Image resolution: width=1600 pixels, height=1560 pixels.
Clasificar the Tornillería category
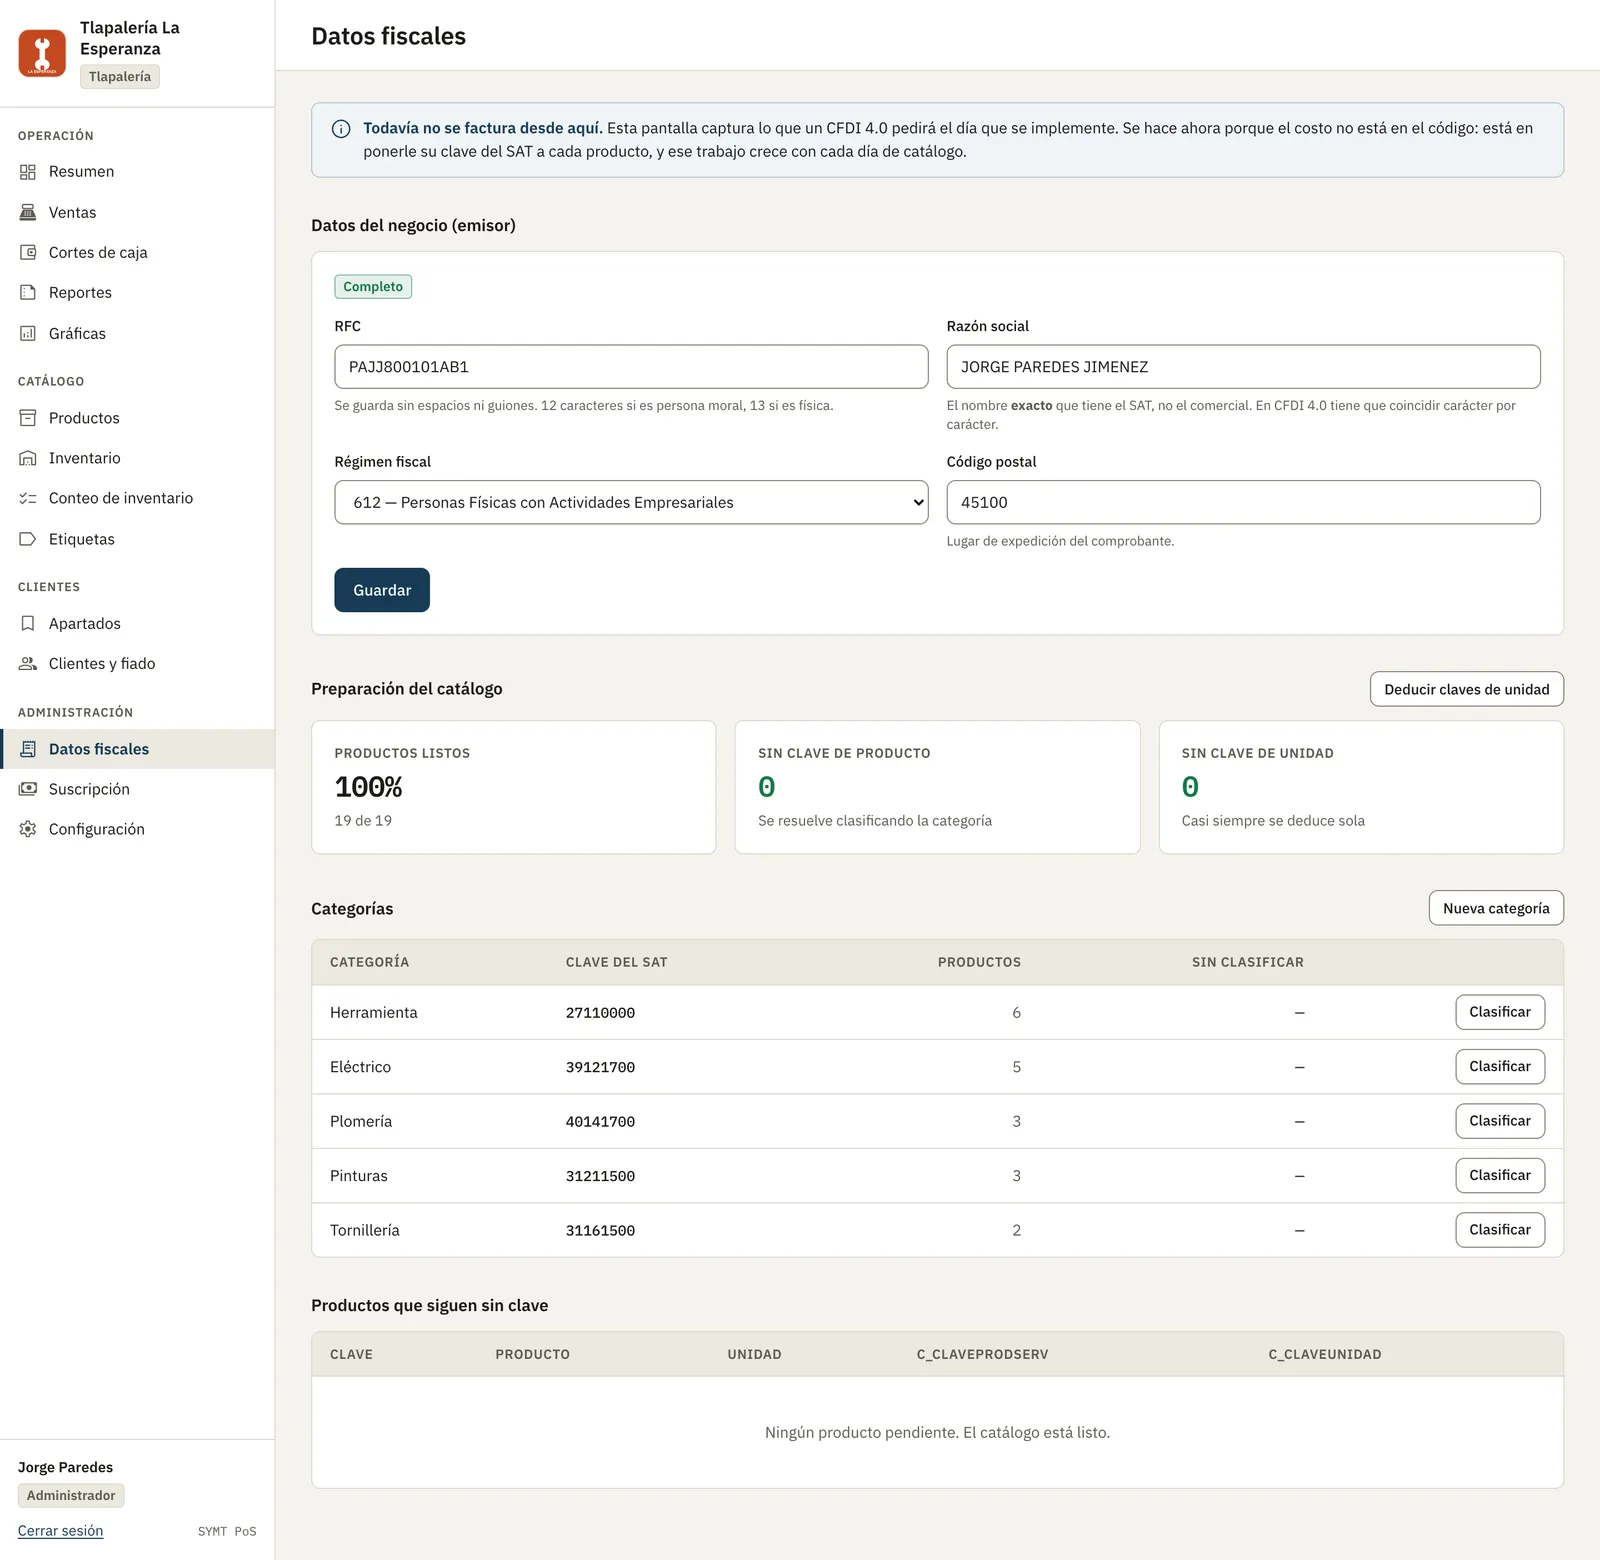[x=1500, y=1230]
